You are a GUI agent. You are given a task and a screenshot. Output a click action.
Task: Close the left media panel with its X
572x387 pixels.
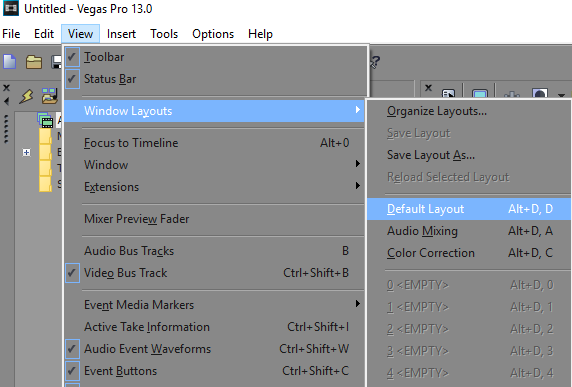pos(6,88)
